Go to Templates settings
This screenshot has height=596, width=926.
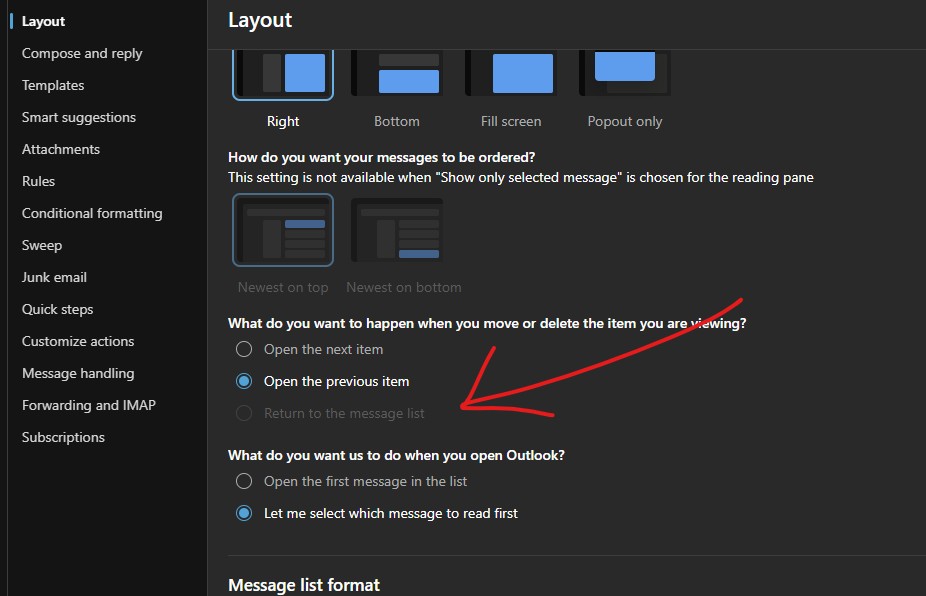[53, 85]
